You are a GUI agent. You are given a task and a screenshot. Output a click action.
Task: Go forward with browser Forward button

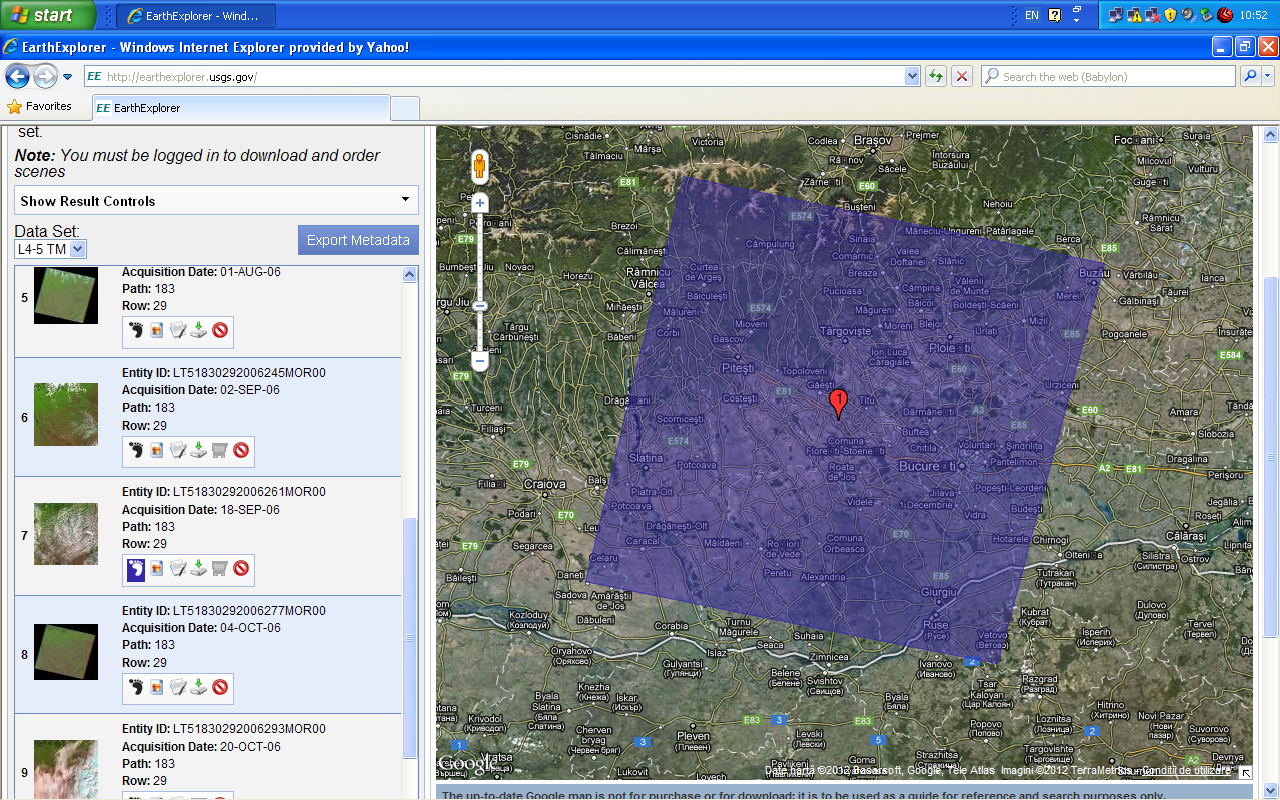(45, 76)
